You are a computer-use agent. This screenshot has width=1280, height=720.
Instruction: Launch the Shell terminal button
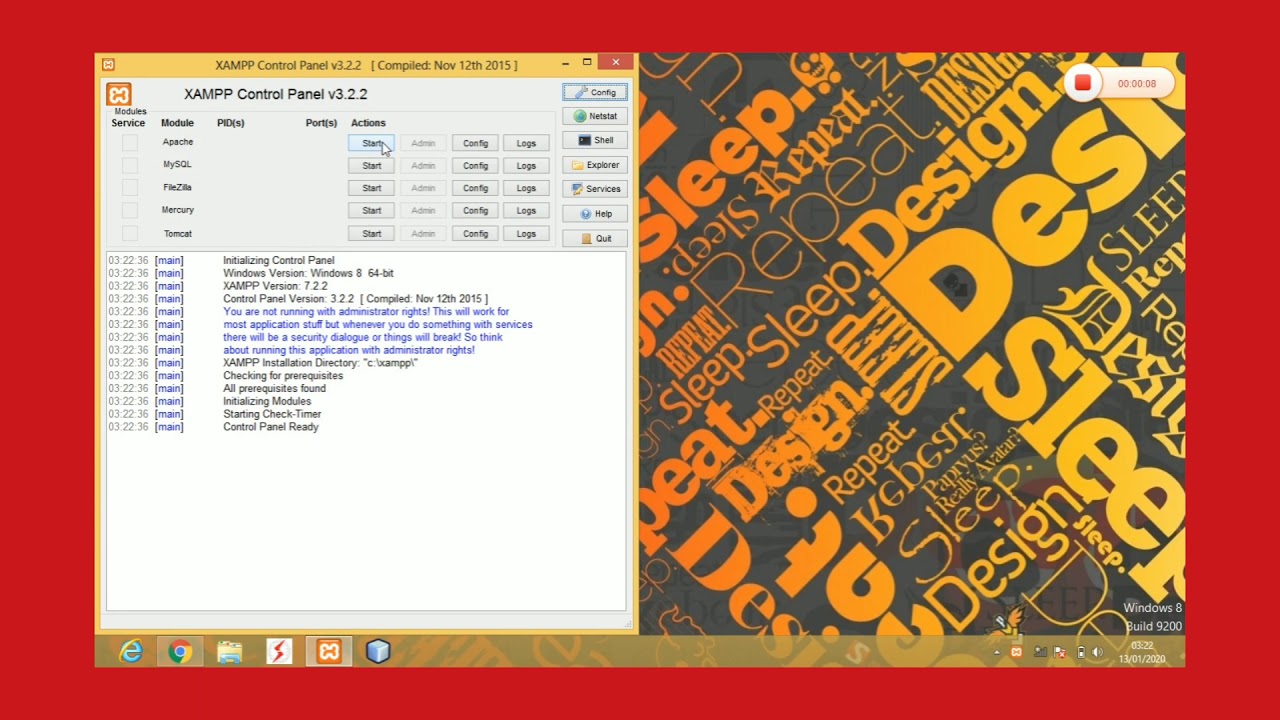point(595,140)
